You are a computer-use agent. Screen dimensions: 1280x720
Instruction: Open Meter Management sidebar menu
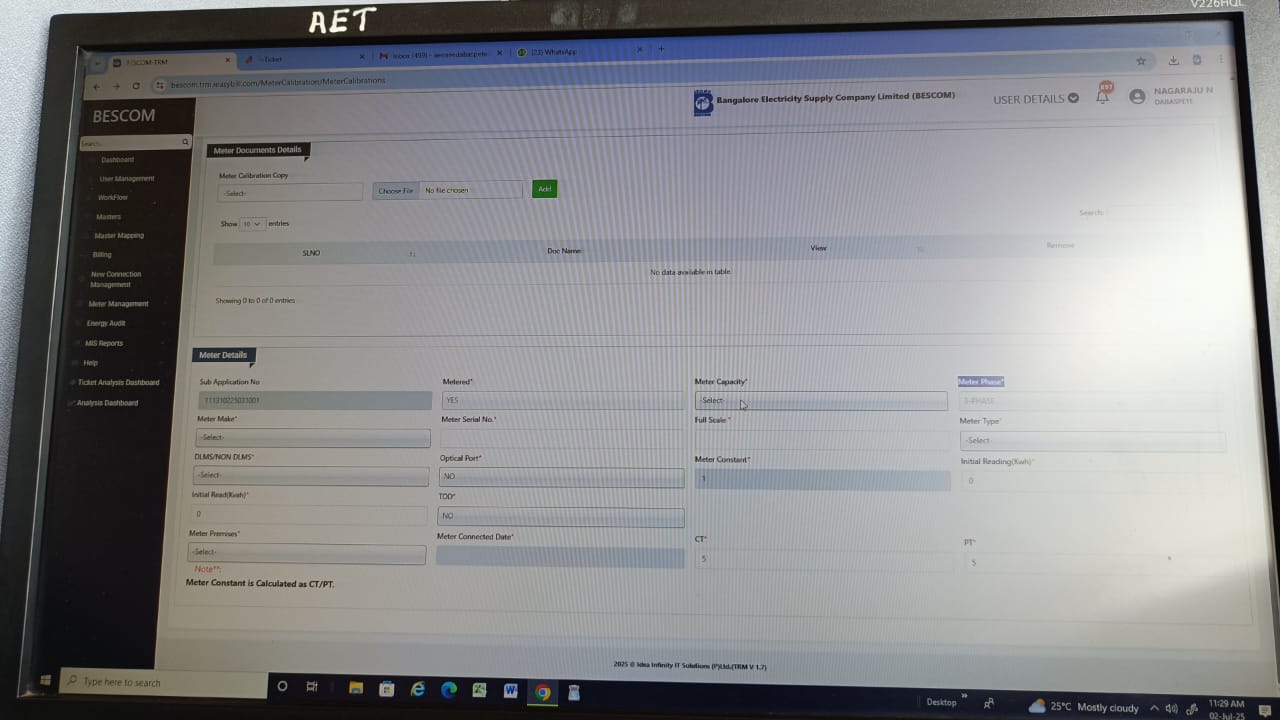pos(118,304)
